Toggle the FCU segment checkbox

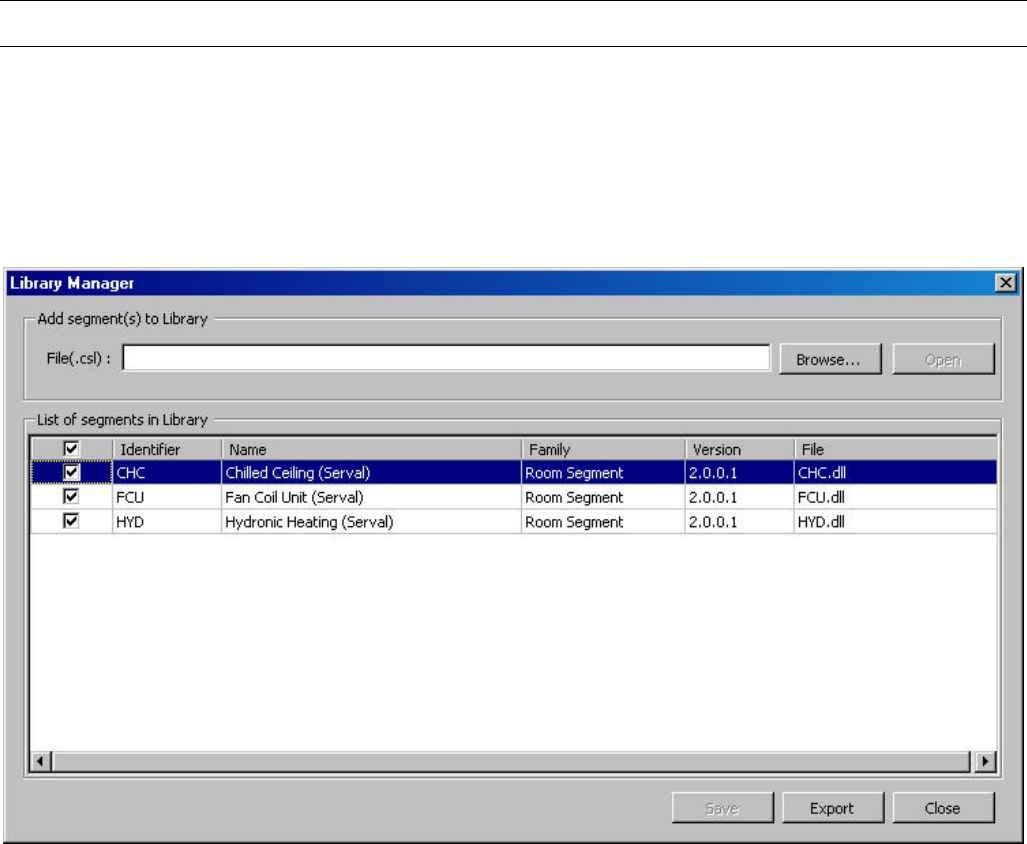coord(71,497)
